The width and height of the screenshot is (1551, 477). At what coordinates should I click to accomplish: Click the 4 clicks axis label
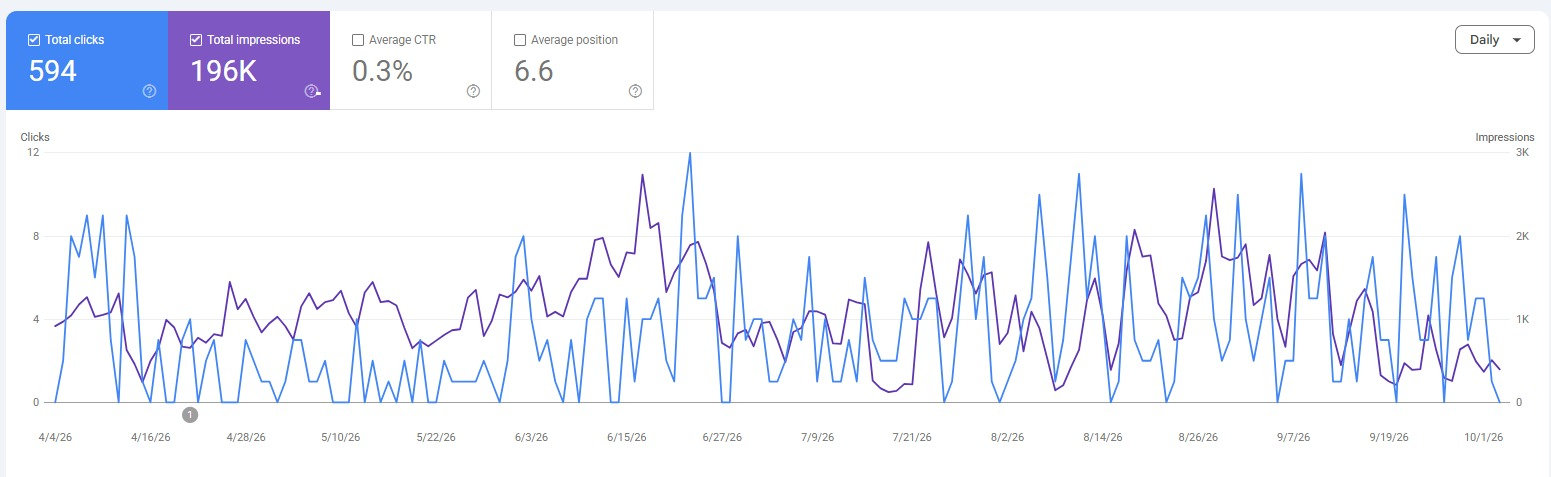tap(36, 319)
